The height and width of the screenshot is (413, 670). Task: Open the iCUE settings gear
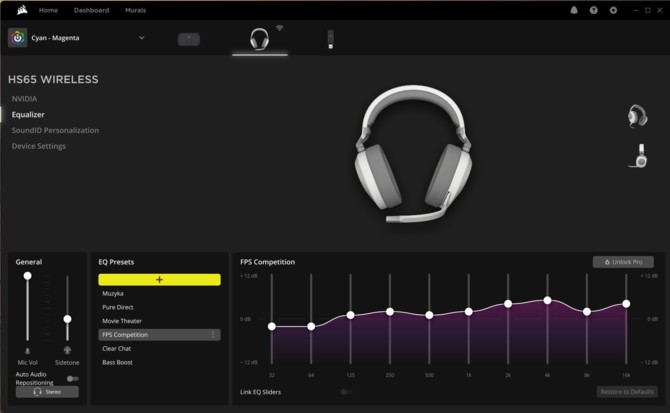pyautogui.click(x=613, y=10)
